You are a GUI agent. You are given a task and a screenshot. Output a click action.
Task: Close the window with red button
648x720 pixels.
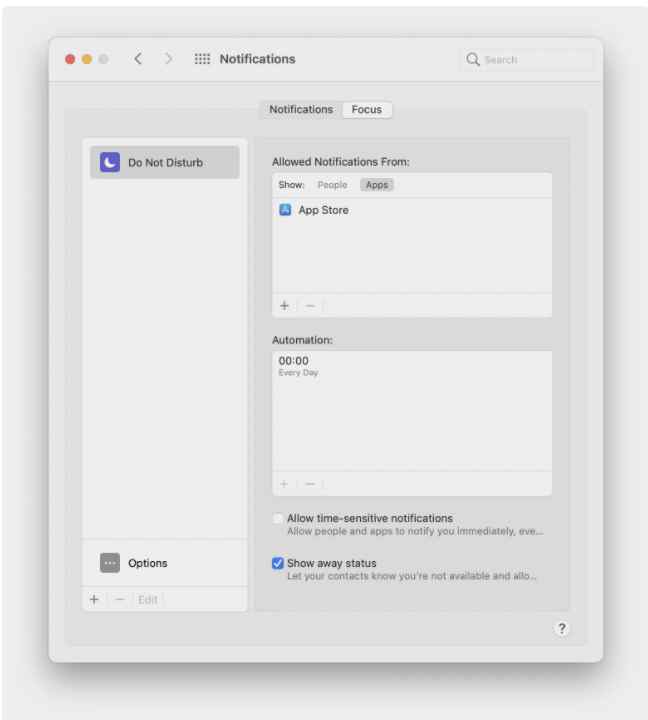(x=70, y=59)
